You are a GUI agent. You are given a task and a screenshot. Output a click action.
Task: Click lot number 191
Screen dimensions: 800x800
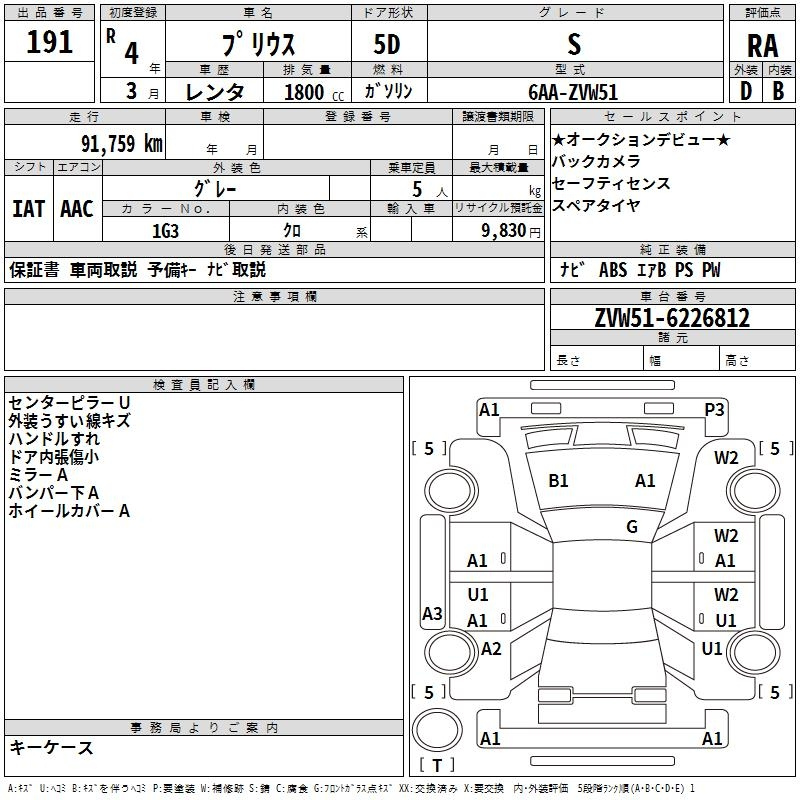coord(50,45)
